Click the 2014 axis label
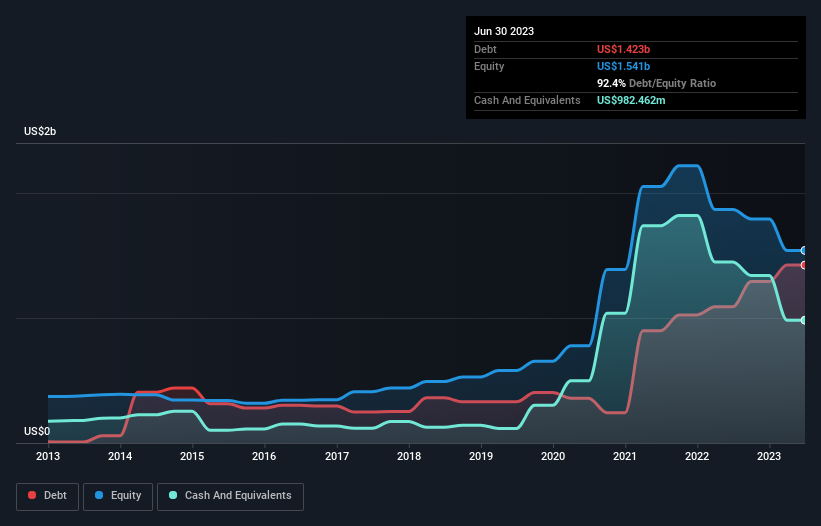The image size is (821, 526). 120,456
